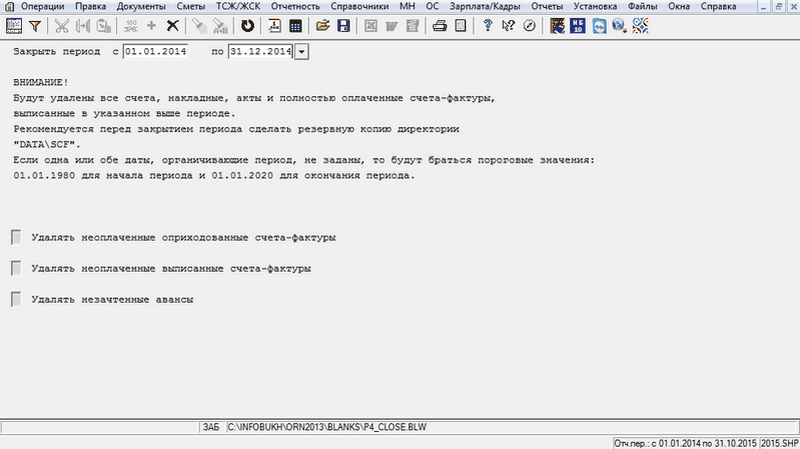The height and width of the screenshot is (449, 800).
Task: Click the scissors cut icon
Action: pyautogui.click(x=62, y=26)
